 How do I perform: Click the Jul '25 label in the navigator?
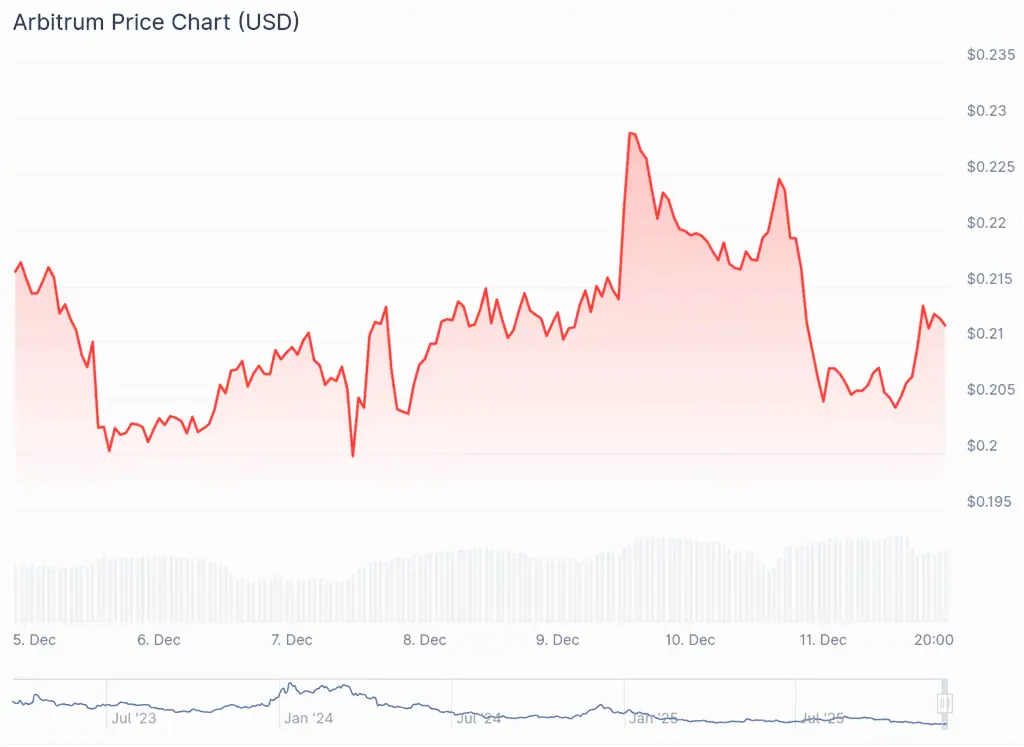point(824,717)
